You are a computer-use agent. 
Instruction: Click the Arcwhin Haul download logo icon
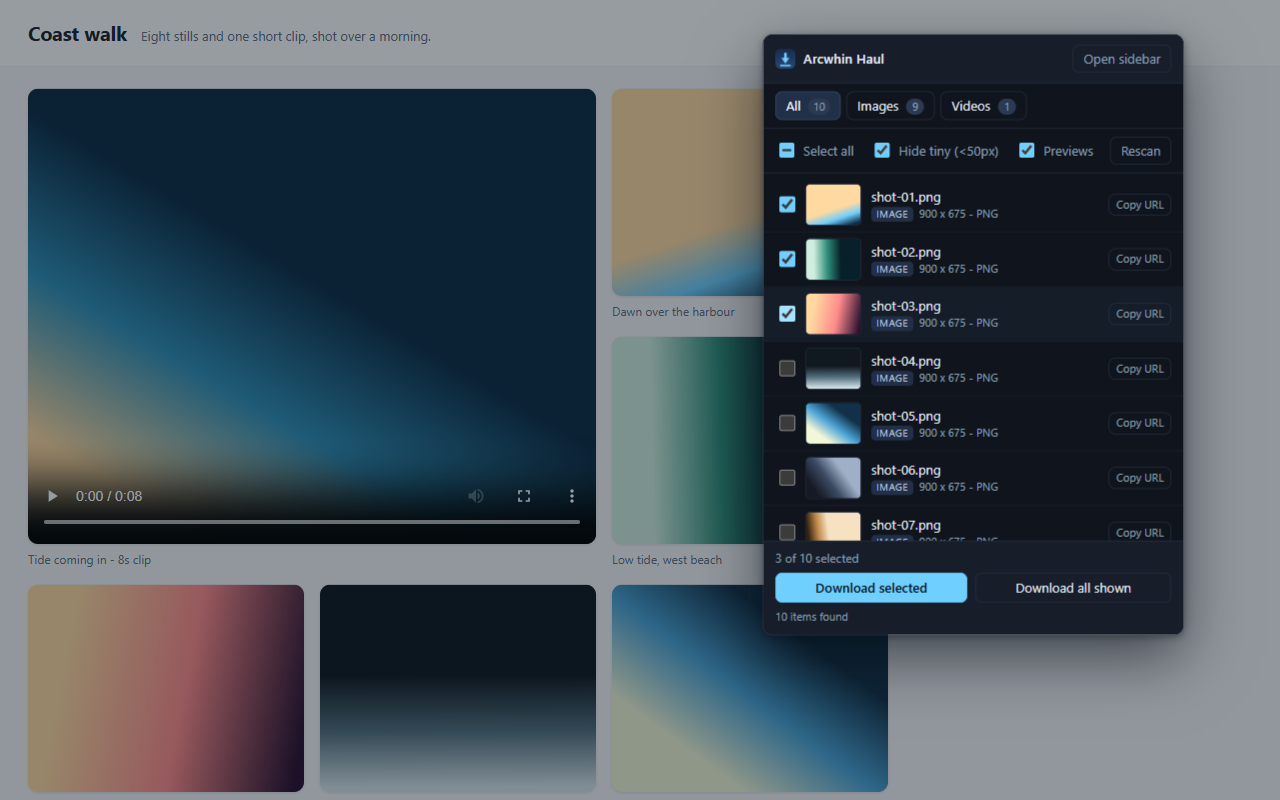pos(786,59)
